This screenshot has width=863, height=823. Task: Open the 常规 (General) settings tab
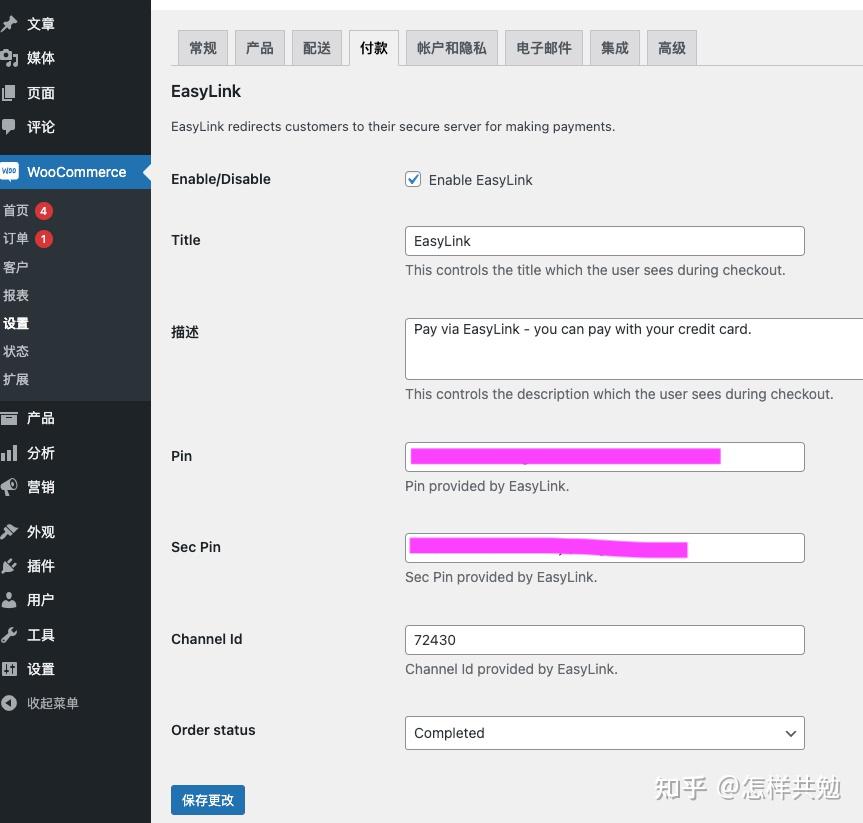coord(203,47)
